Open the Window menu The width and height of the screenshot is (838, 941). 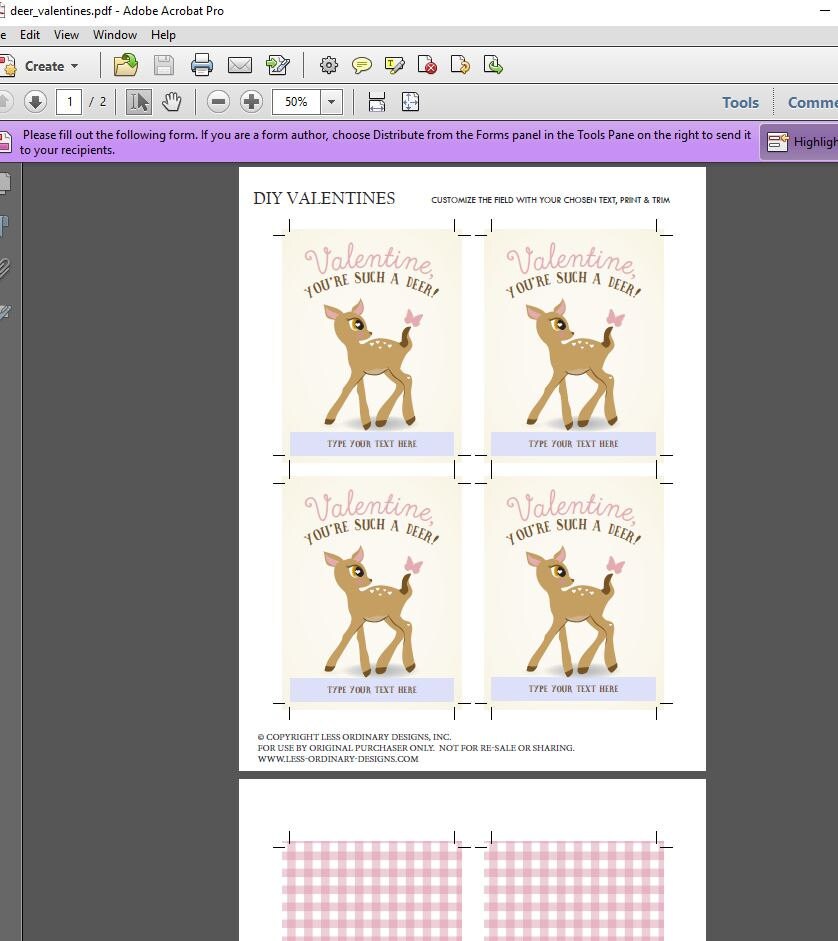coord(115,35)
